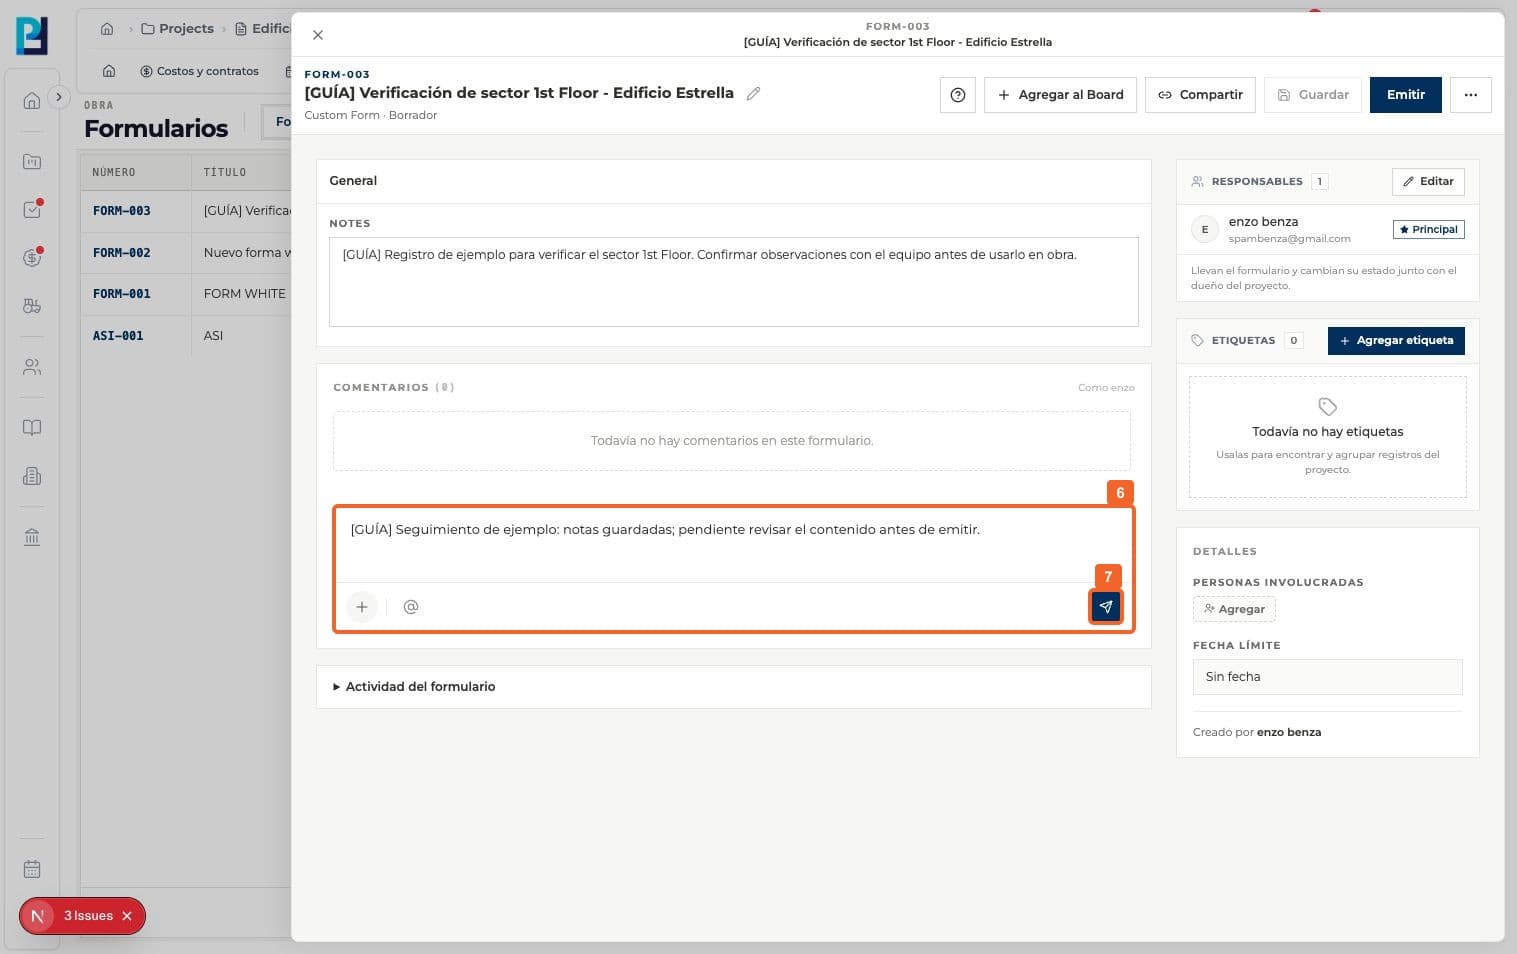The width and height of the screenshot is (1517, 954).
Task: Open the checklist icon with red dot
Action: 32,210
